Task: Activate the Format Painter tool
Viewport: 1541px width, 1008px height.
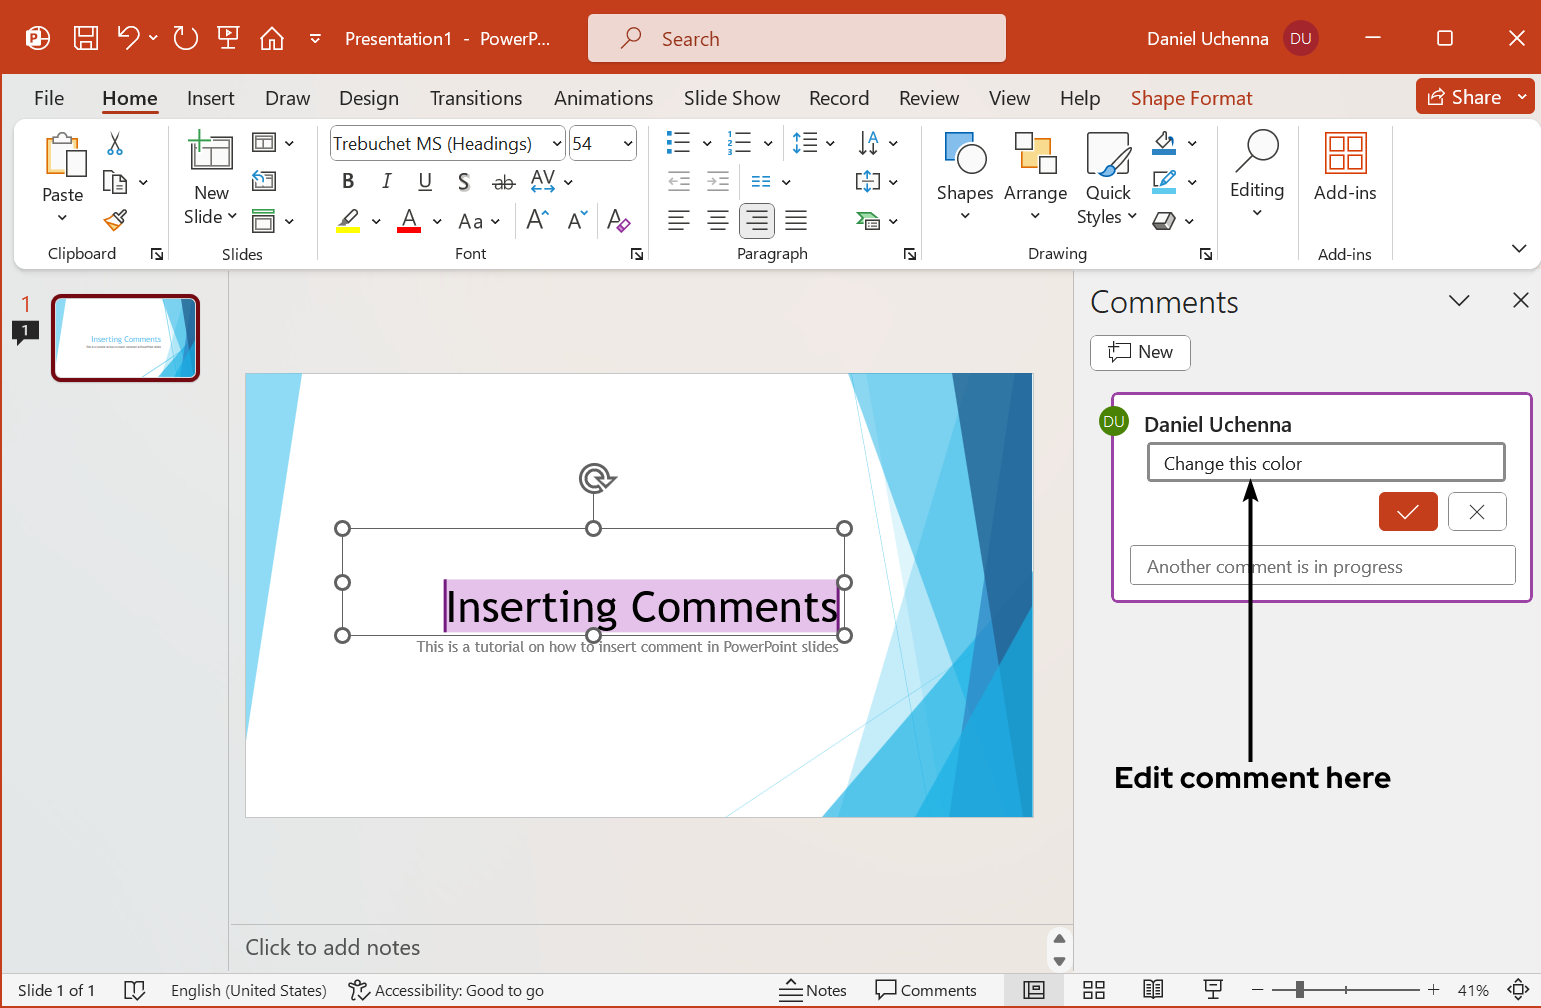Action: [x=114, y=219]
